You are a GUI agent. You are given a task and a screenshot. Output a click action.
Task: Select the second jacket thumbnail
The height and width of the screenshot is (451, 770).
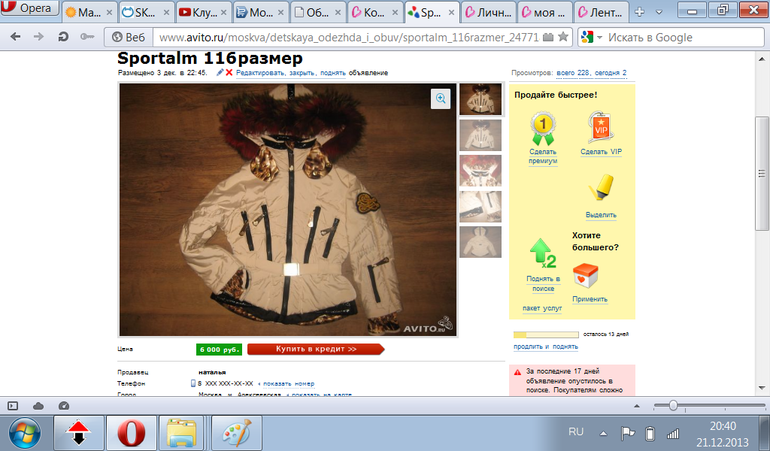pyautogui.click(x=481, y=135)
